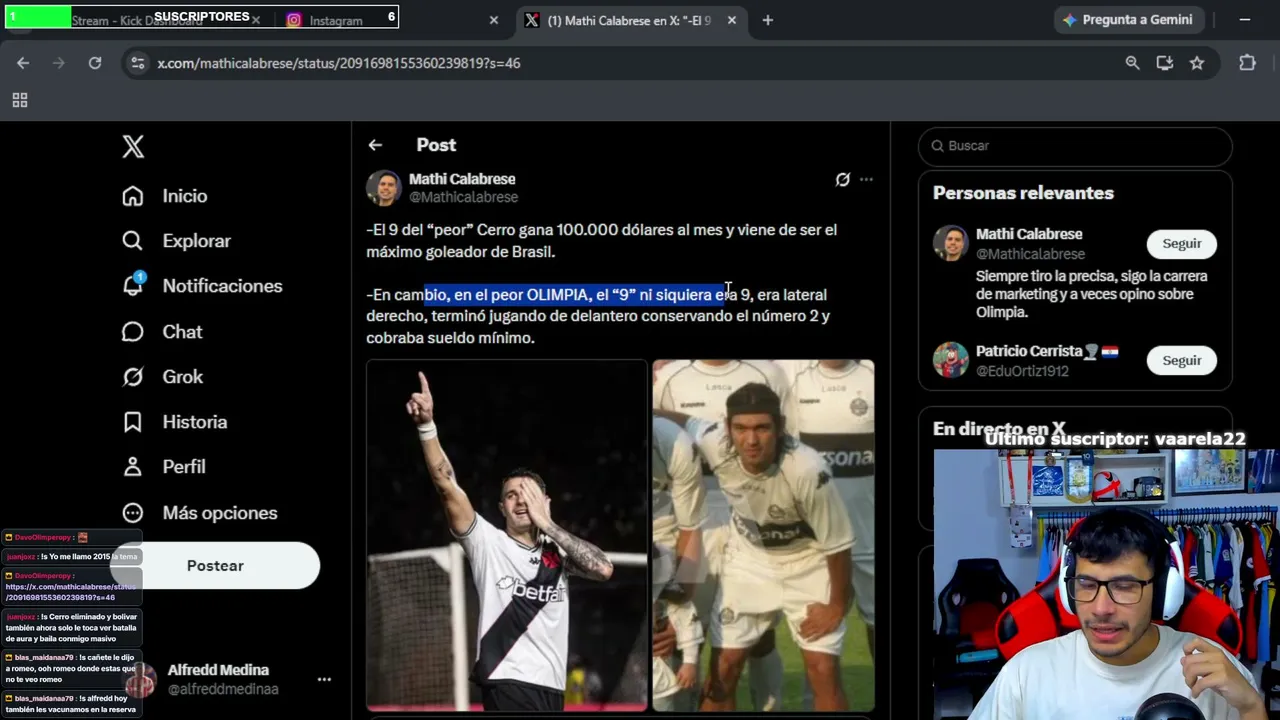Open the apps grid in bookmarks bar
The image size is (1280, 720).
pos(20,100)
